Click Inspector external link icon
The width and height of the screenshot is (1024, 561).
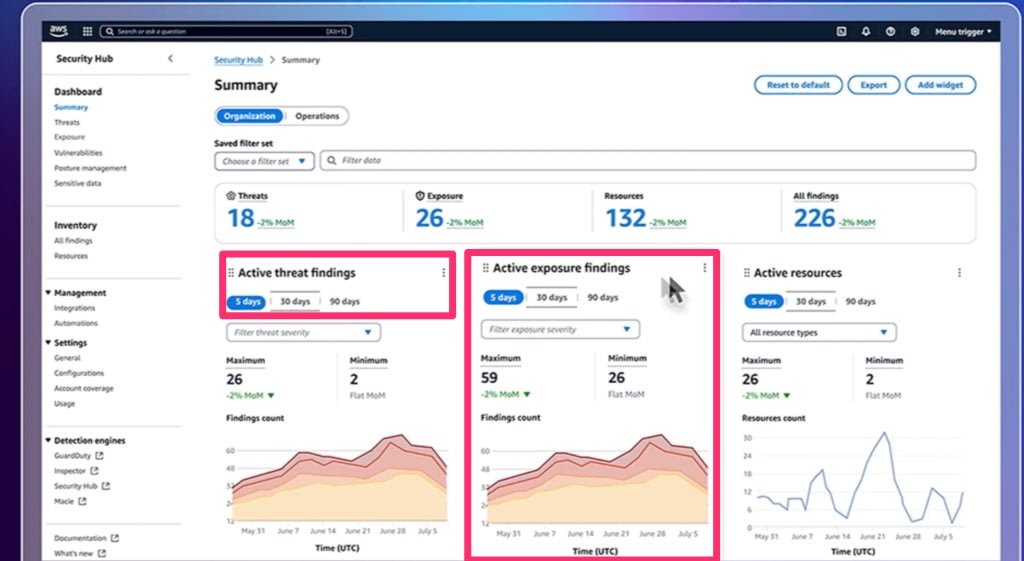pos(95,471)
